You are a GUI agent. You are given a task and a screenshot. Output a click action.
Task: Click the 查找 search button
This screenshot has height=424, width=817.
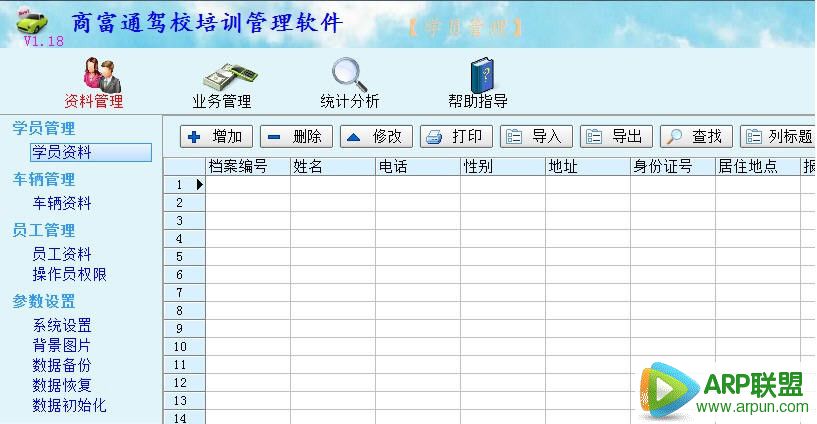[696, 136]
